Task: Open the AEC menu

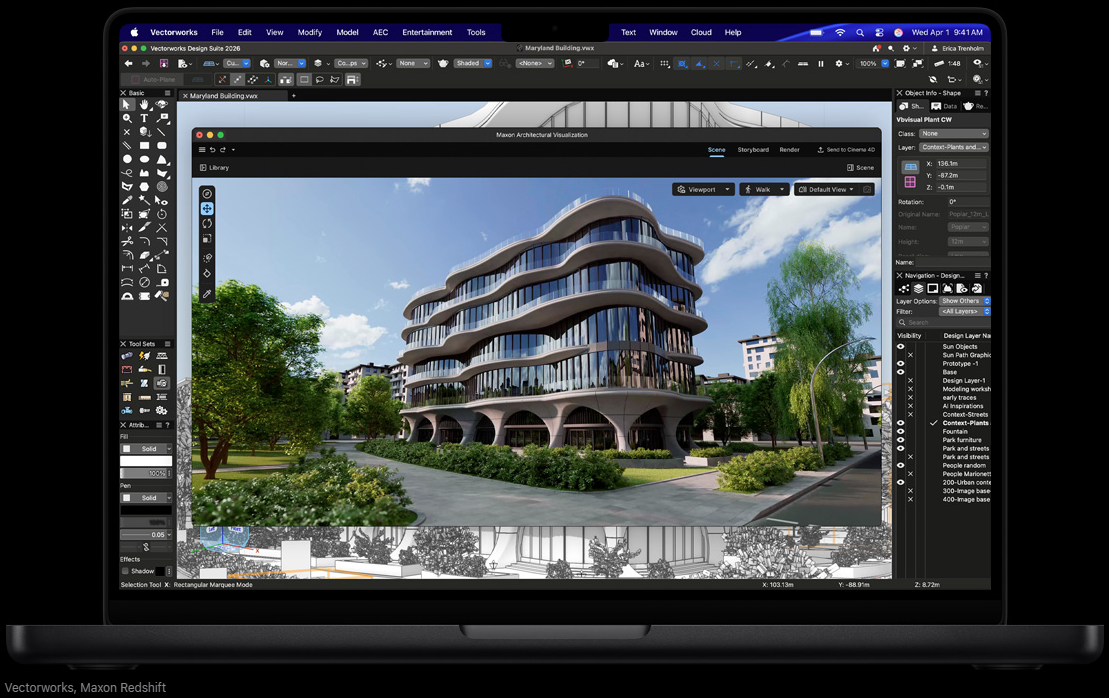Action: coord(380,32)
